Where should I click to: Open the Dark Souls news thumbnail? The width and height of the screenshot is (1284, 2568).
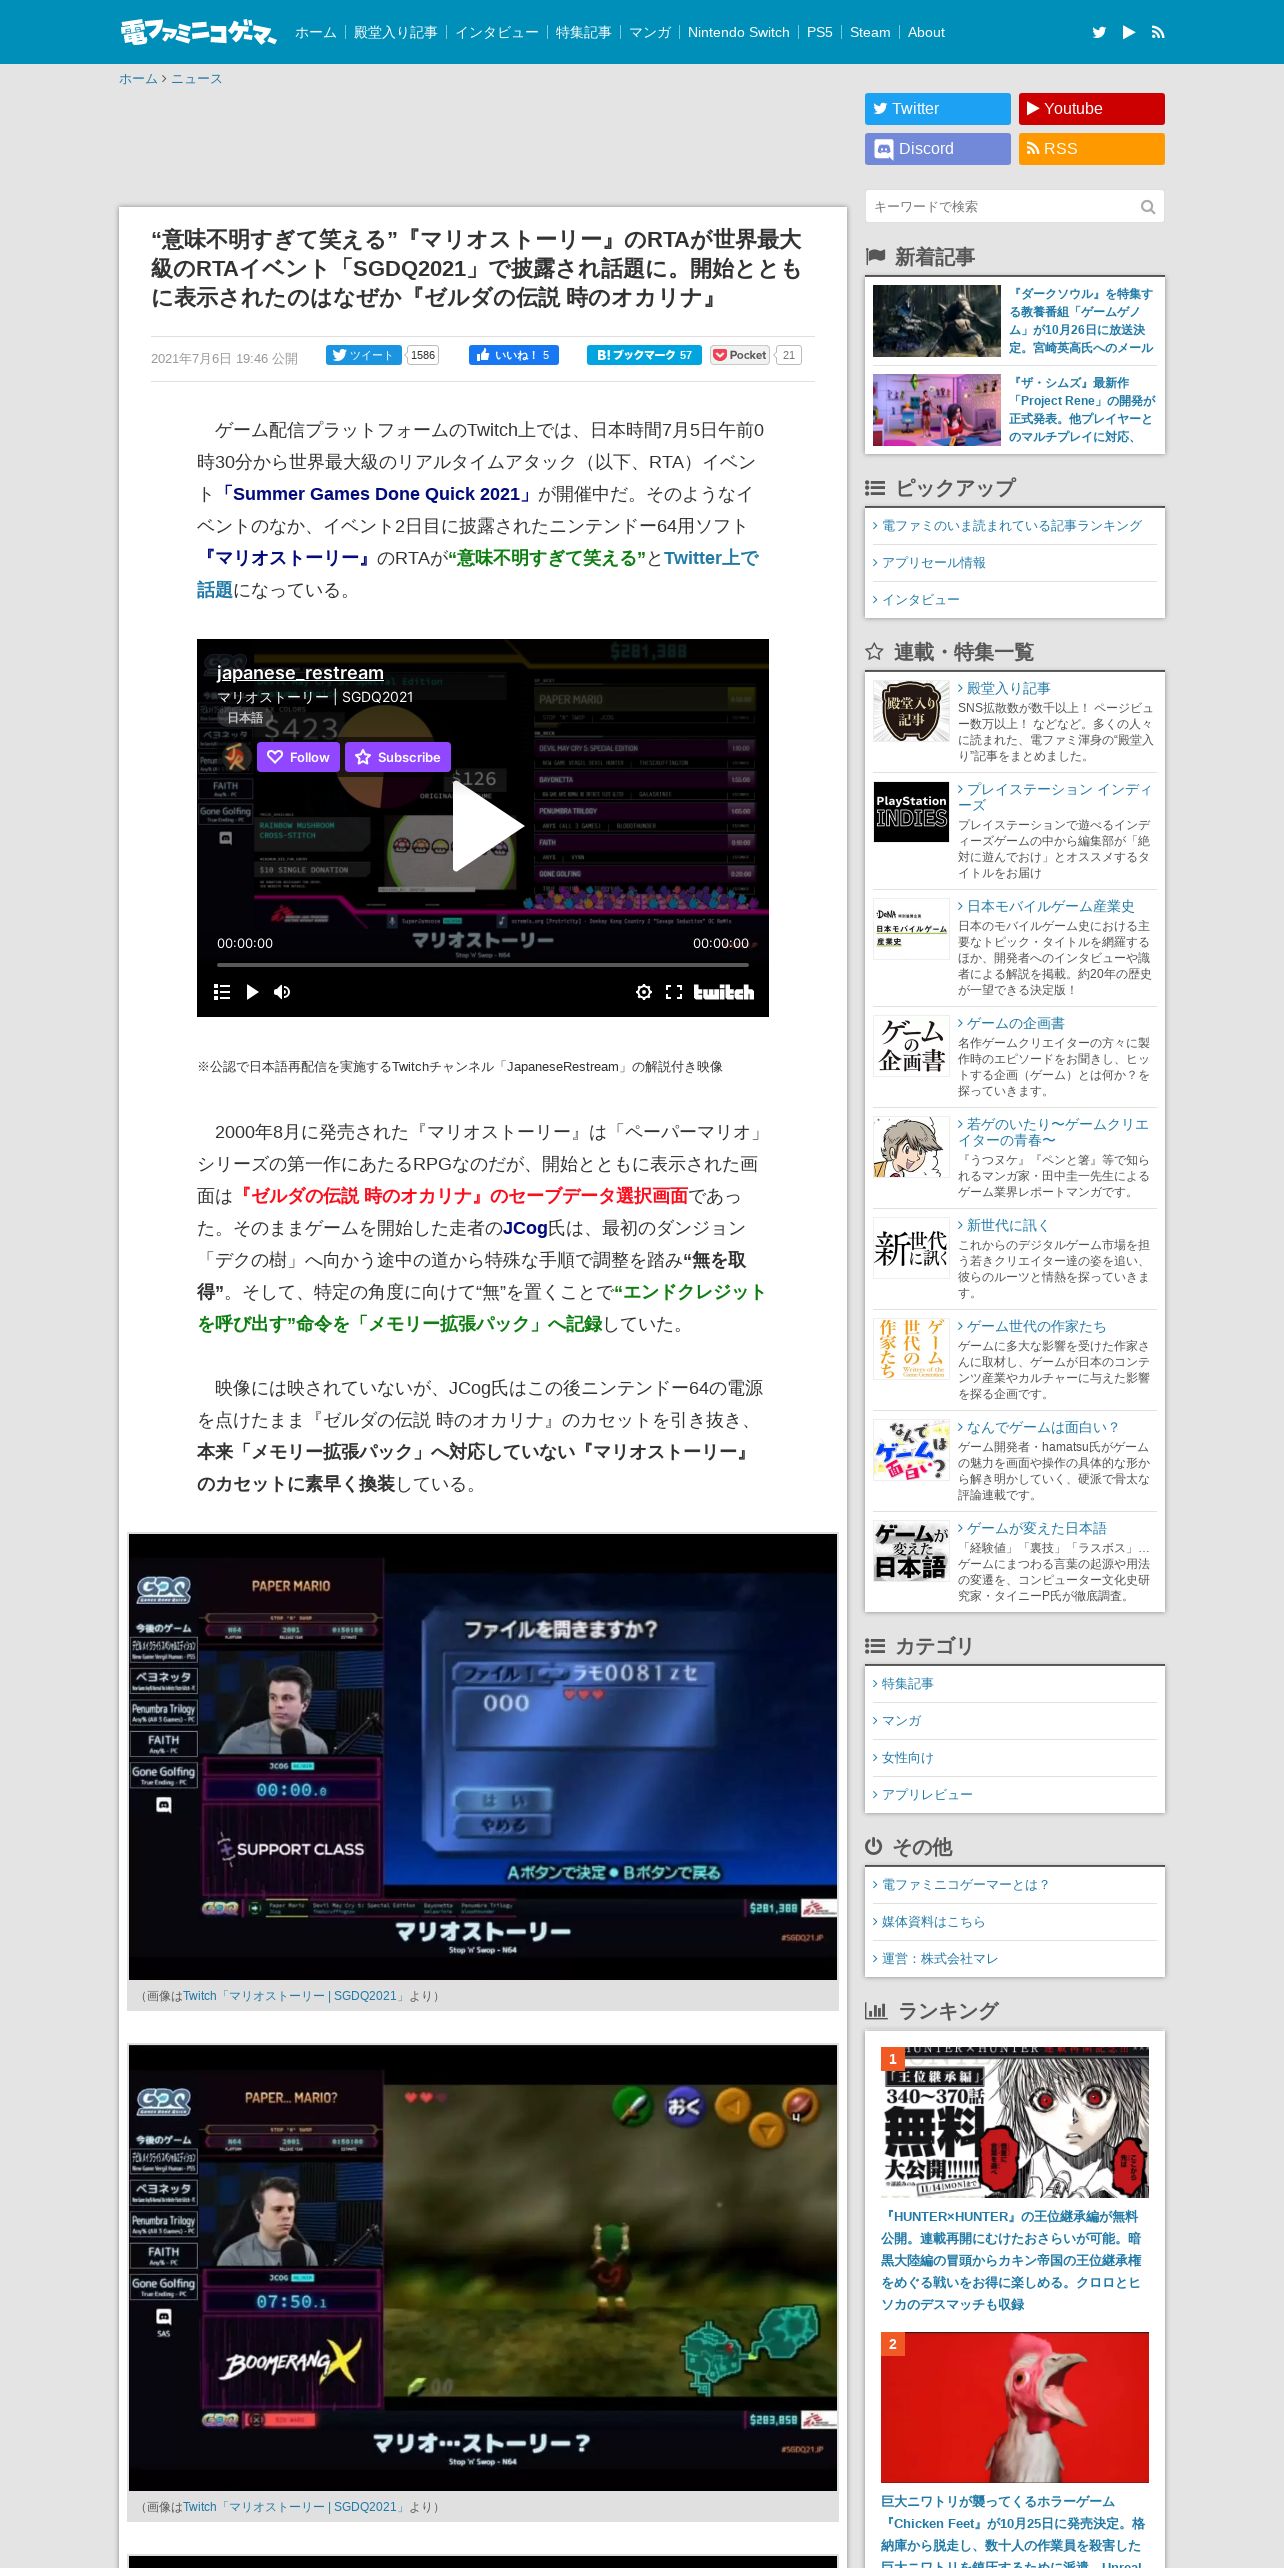(x=937, y=321)
